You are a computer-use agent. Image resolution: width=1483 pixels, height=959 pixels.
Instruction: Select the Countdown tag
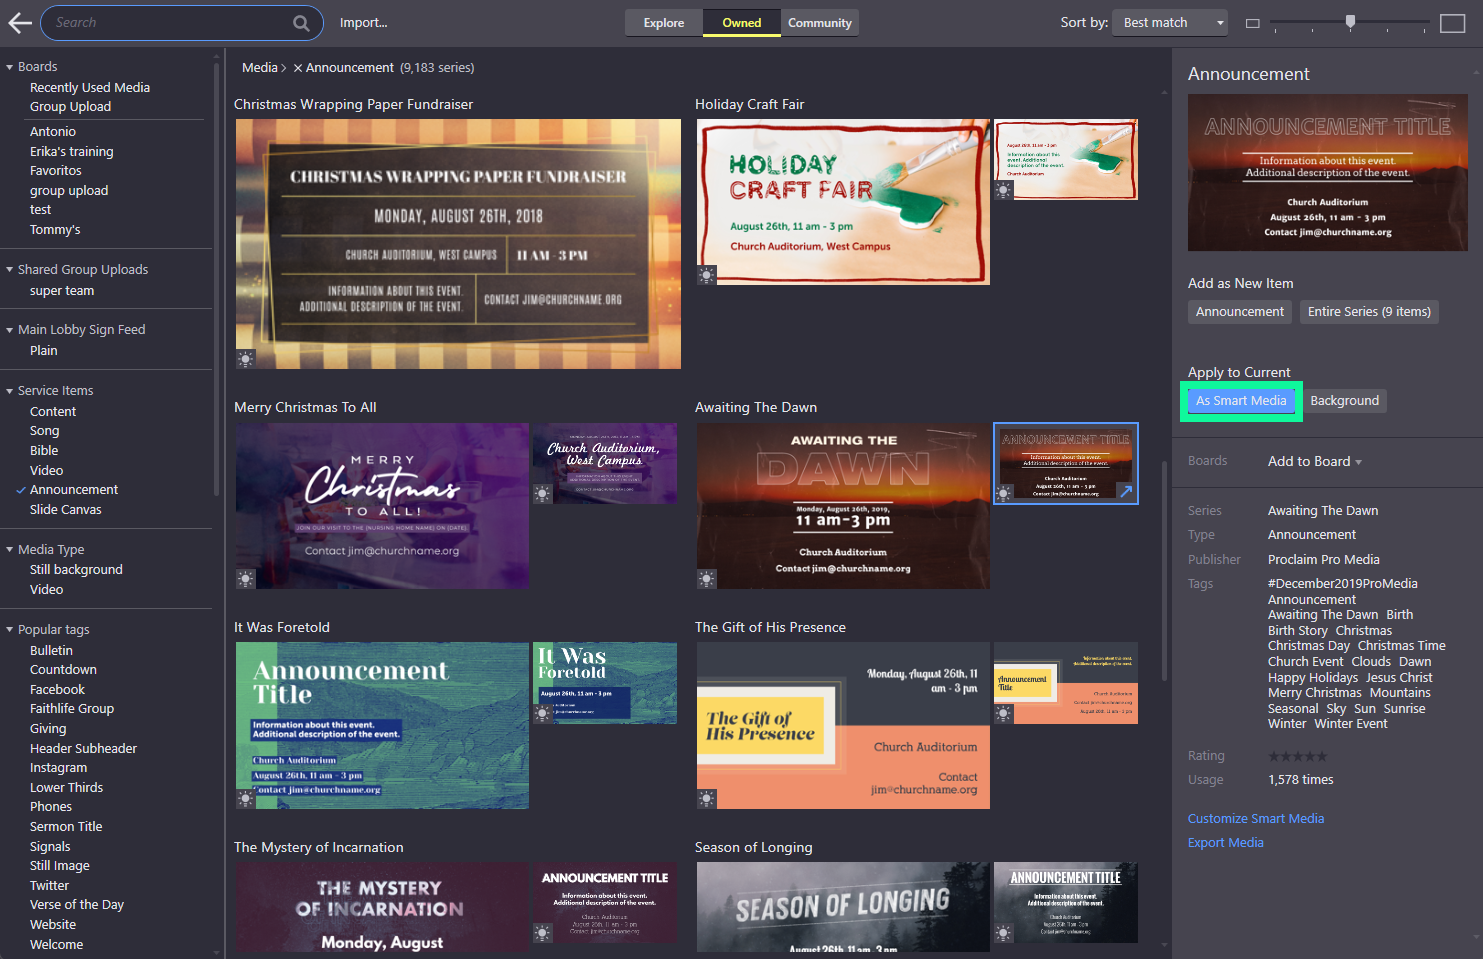(63, 670)
